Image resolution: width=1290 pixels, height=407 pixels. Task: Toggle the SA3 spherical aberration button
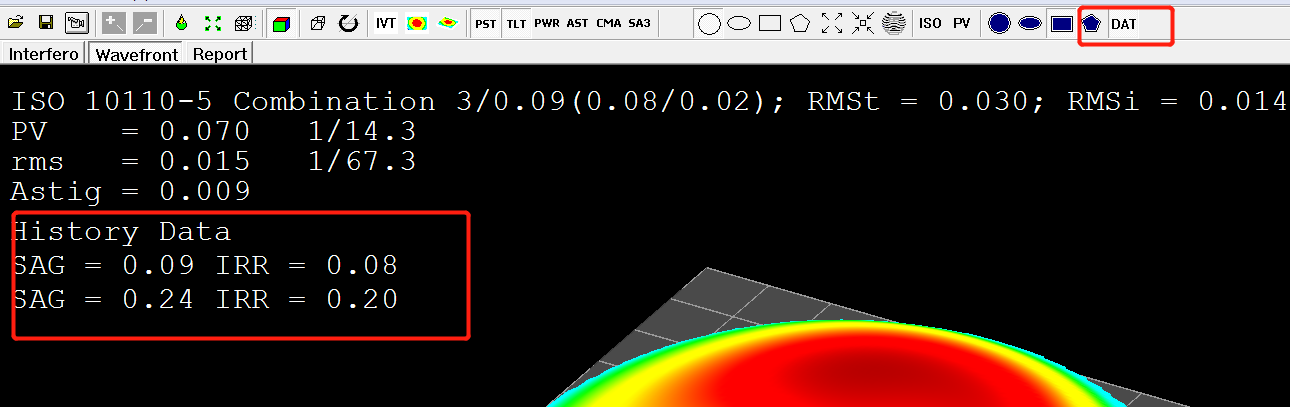pyautogui.click(x=639, y=23)
